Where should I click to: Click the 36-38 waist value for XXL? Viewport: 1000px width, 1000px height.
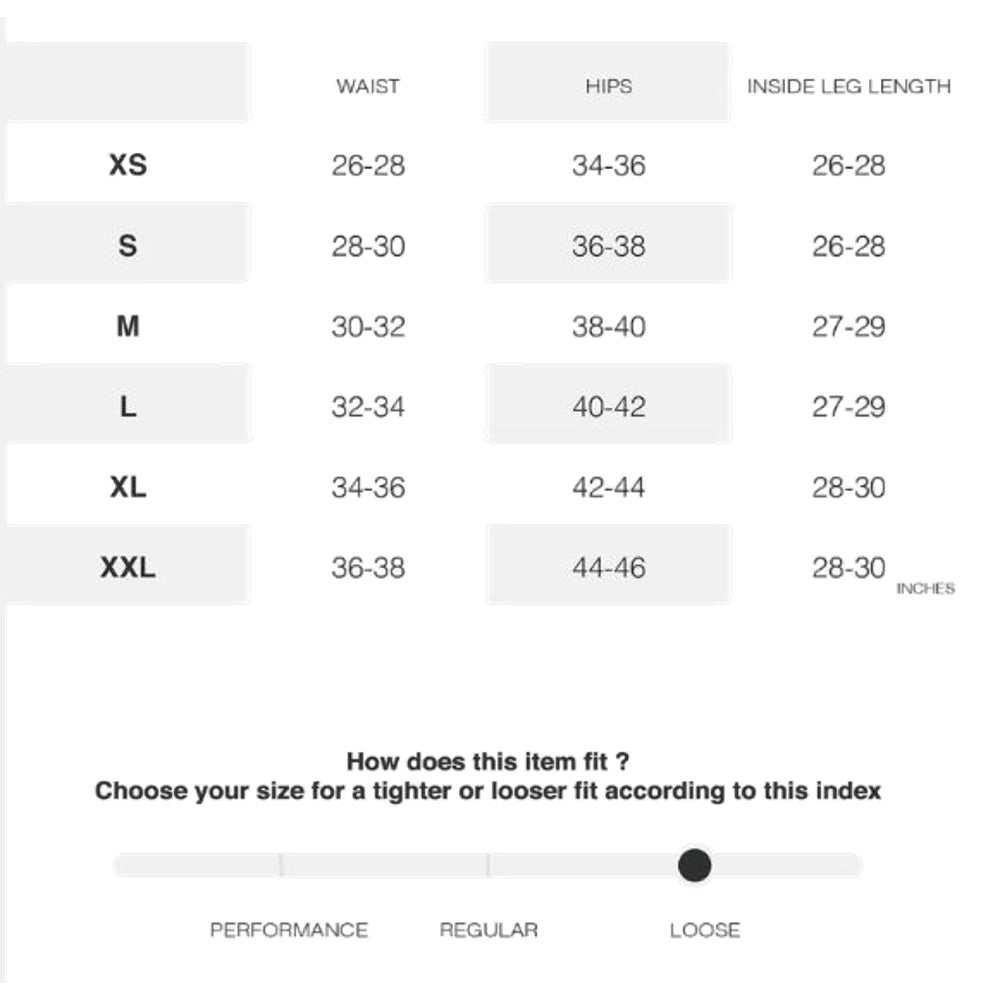(368, 568)
